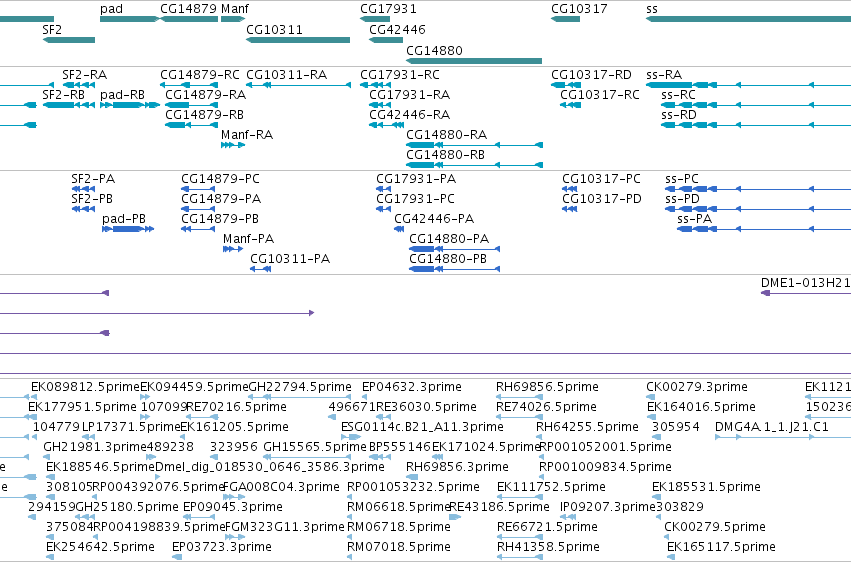The width and height of the screenshot is (851, 562).
Task: Click protein SF2-PB
Action: pos(92,199)
